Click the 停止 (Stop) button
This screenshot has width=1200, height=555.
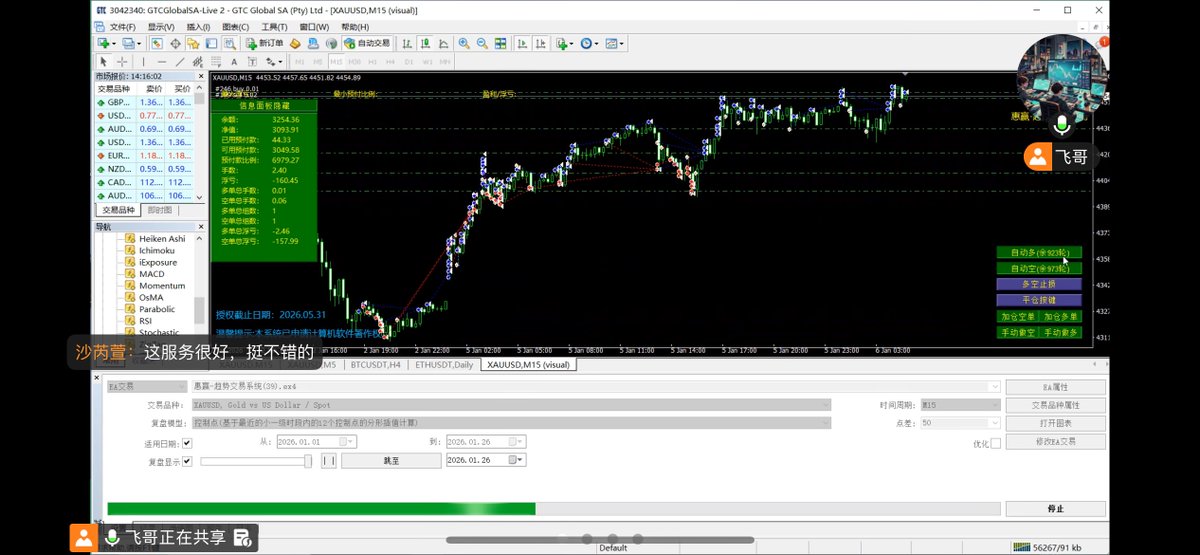click(1055, 508)
